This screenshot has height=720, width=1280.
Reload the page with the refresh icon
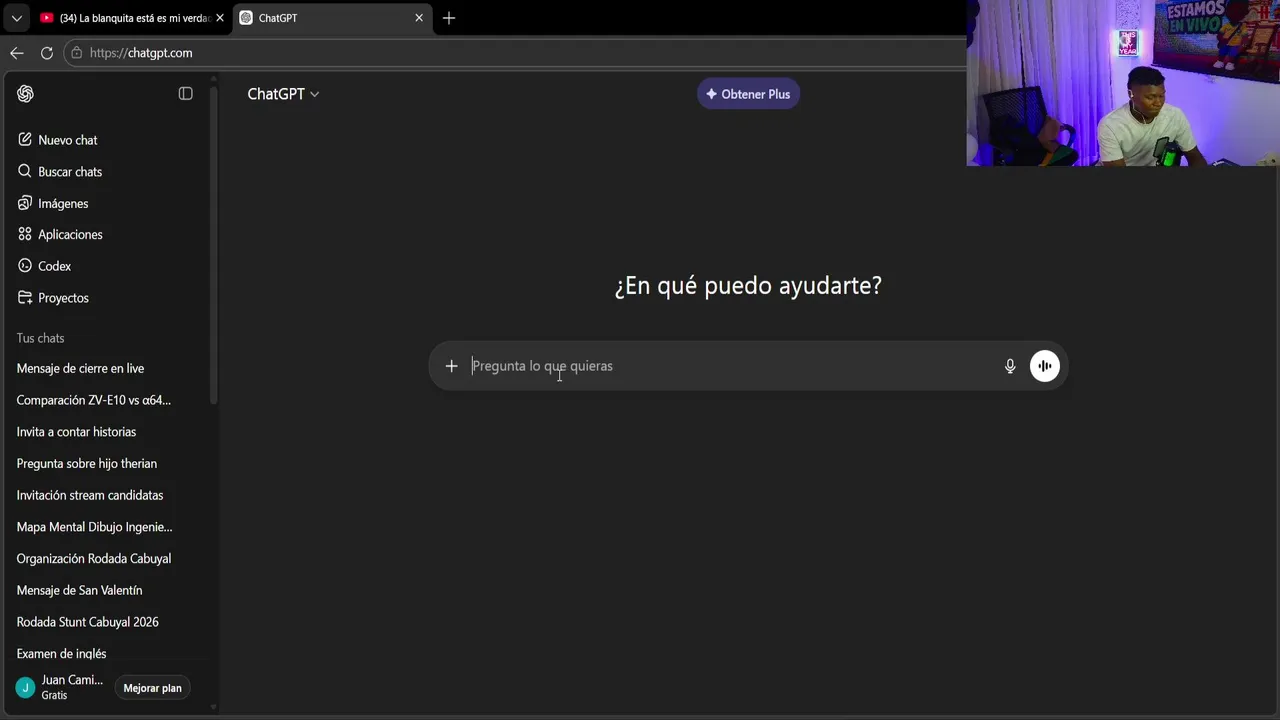click(x=46, y=53)
